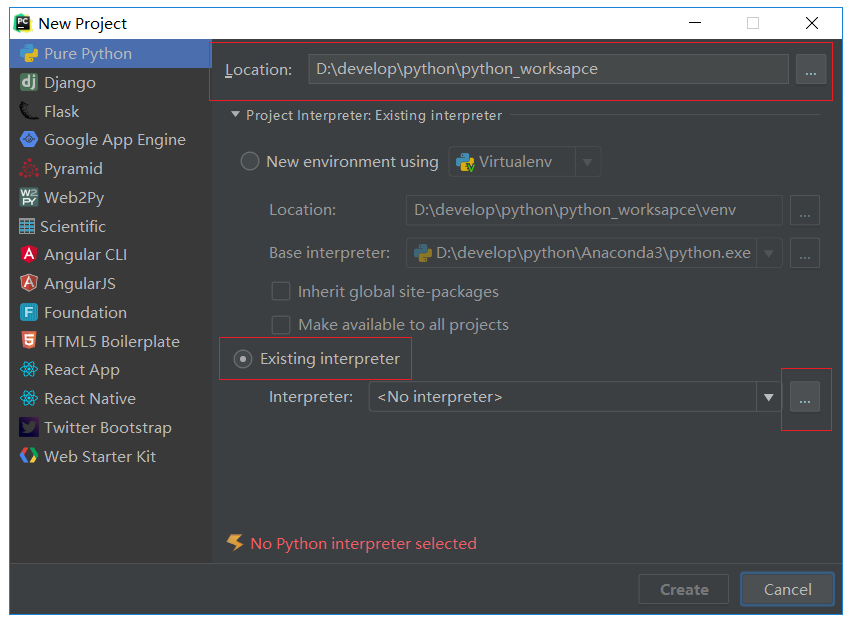
Task: Click the PyCharm logo in title bar
Action: pyautogui.click(x=23, y=23)
